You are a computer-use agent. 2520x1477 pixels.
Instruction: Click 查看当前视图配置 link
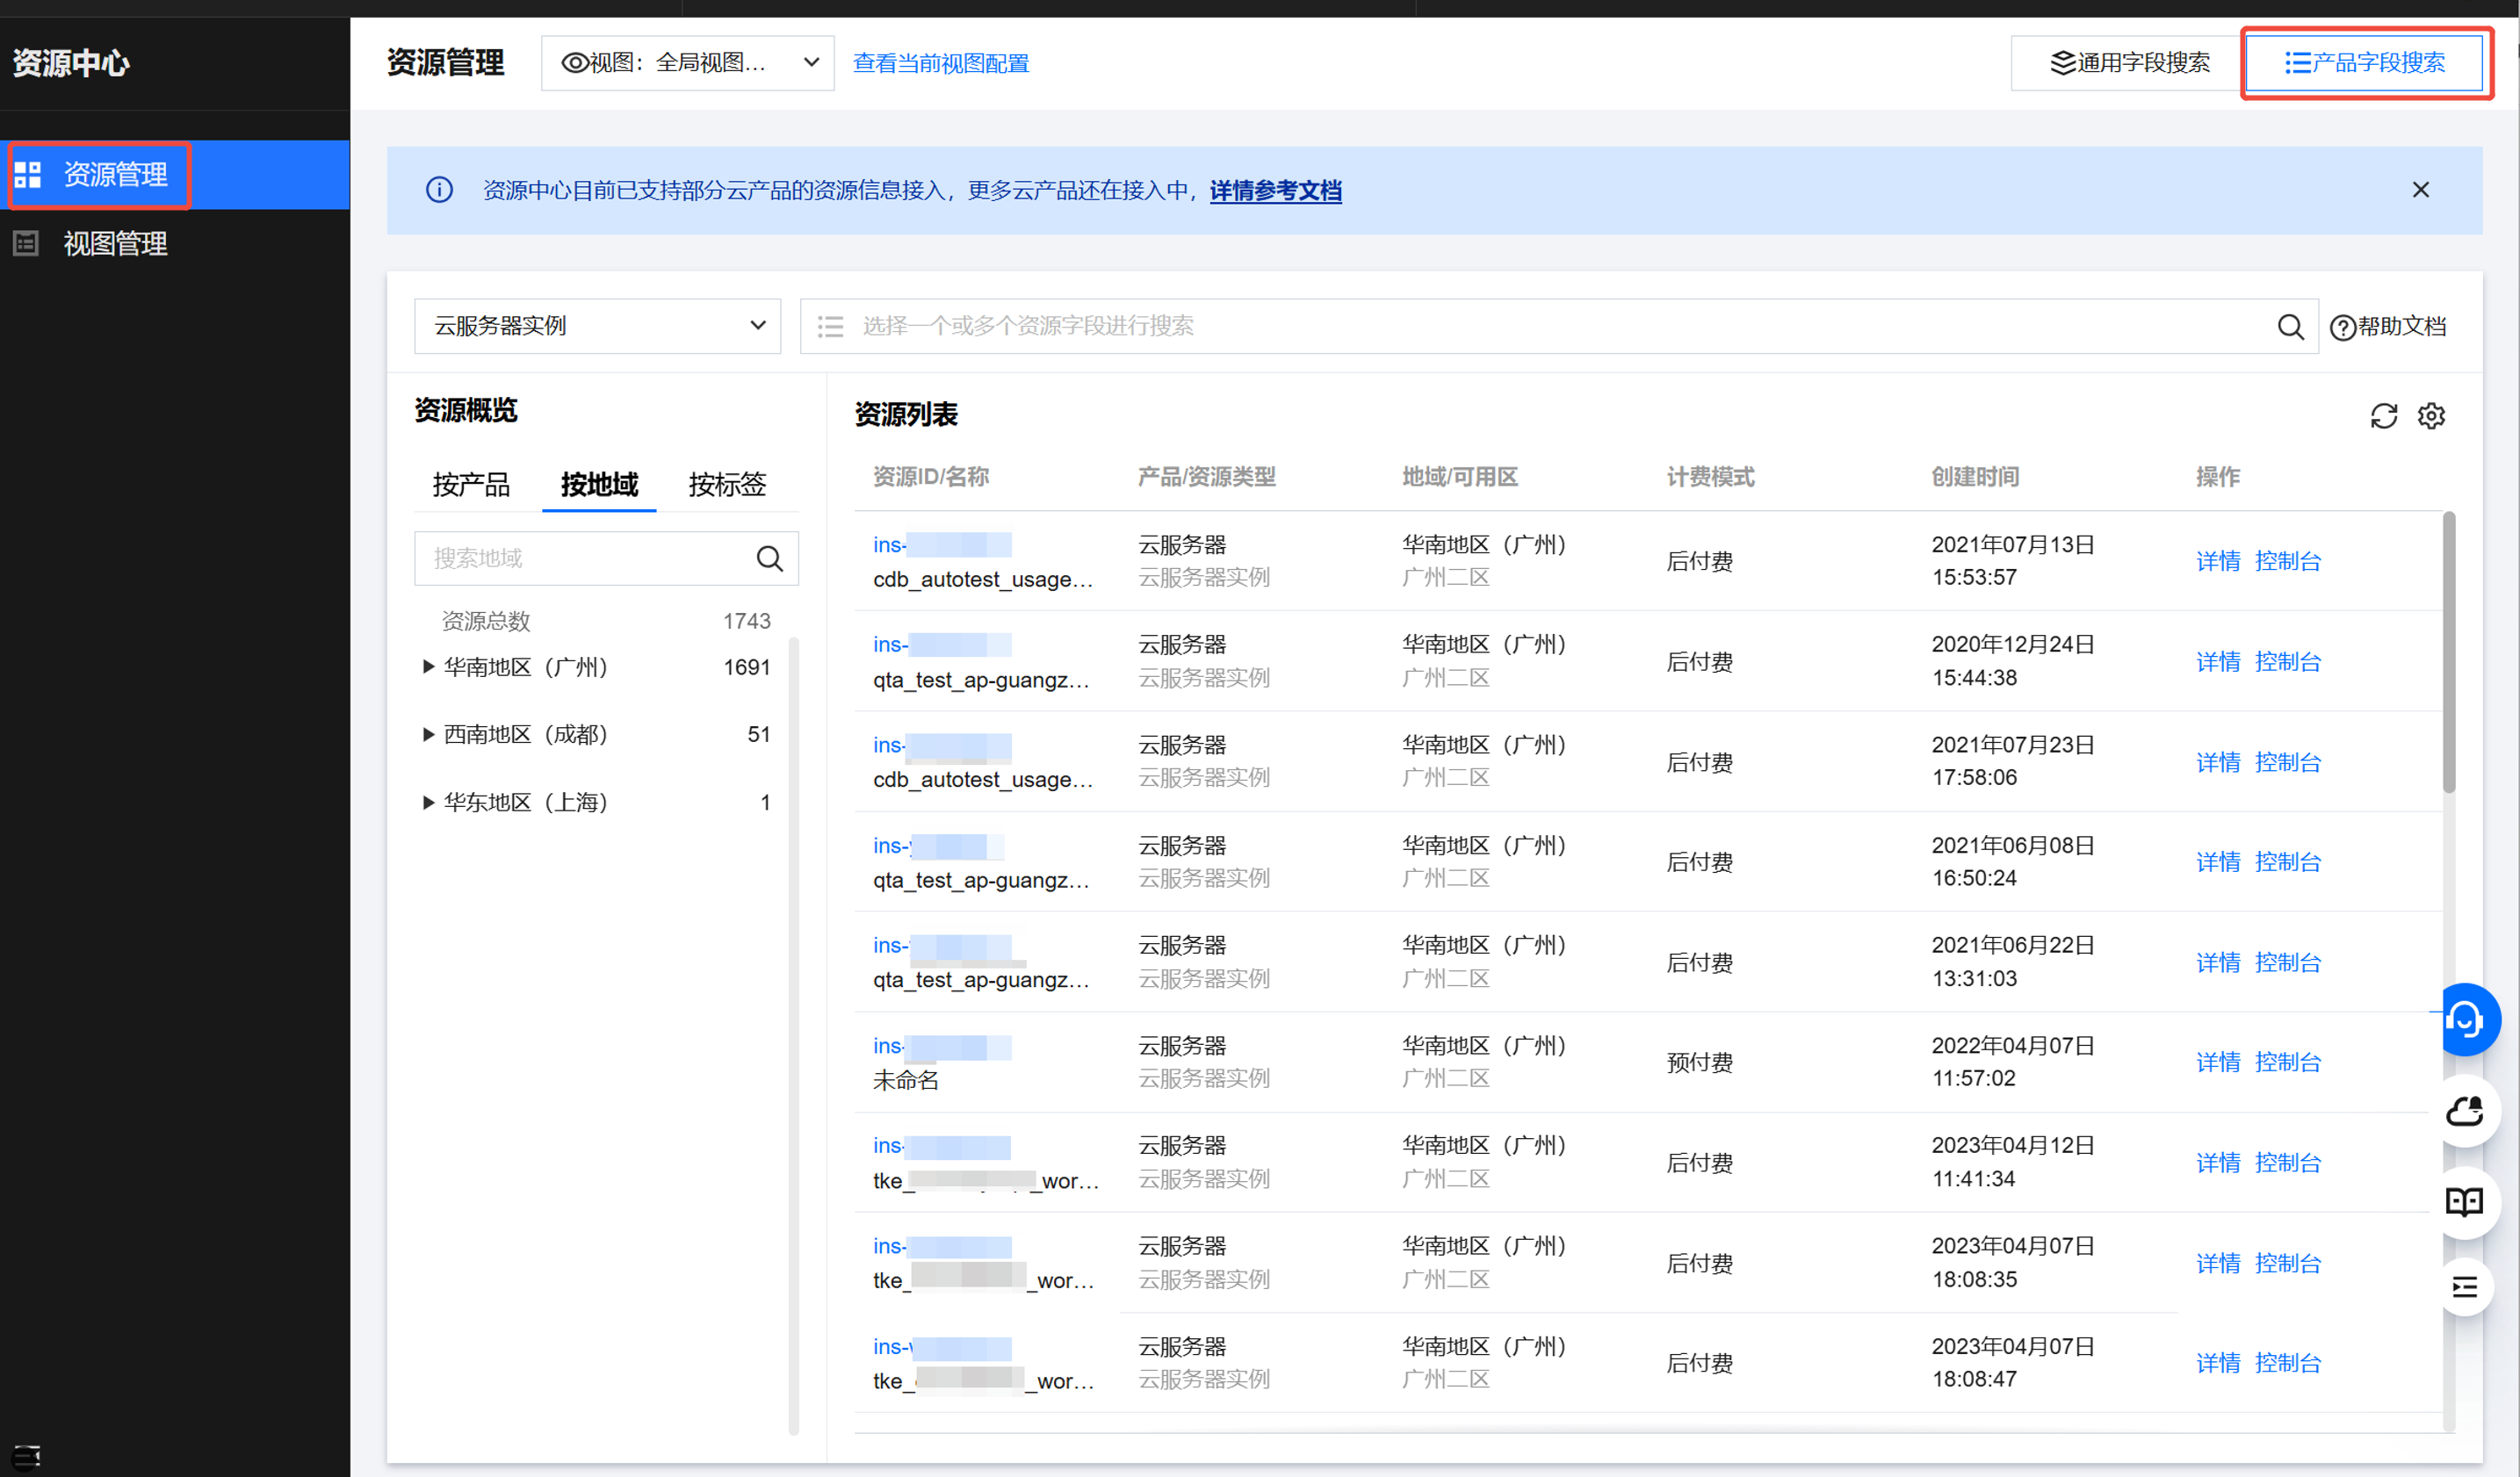[x=940, y=63]
